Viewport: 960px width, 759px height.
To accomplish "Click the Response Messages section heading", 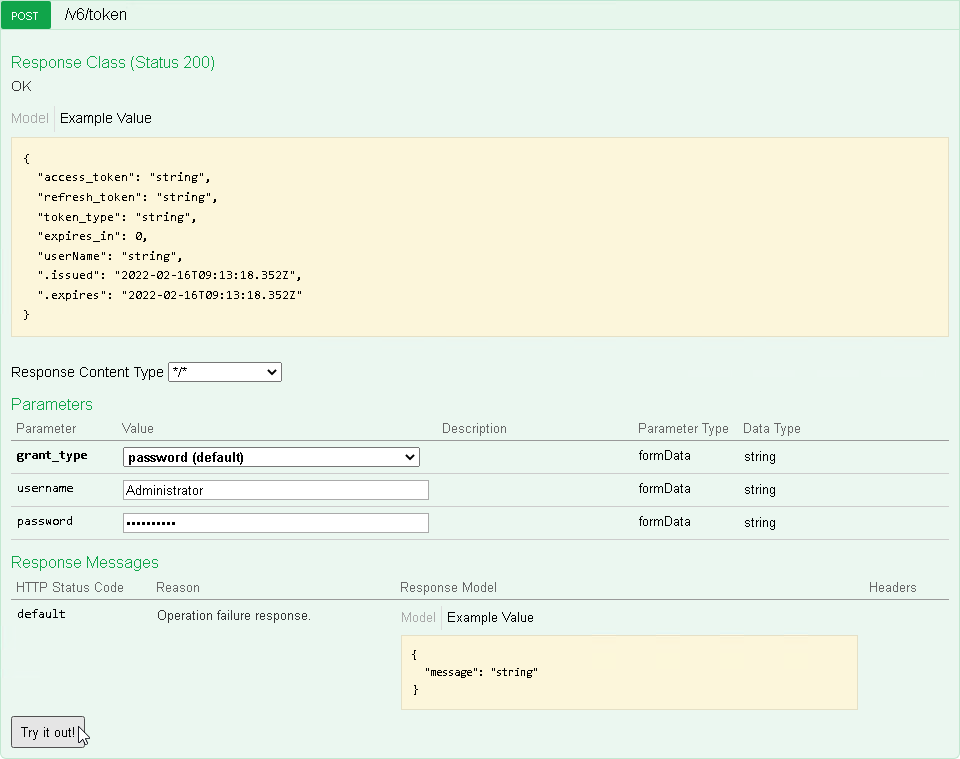I will pyautogui.click(x=85, y=562).
